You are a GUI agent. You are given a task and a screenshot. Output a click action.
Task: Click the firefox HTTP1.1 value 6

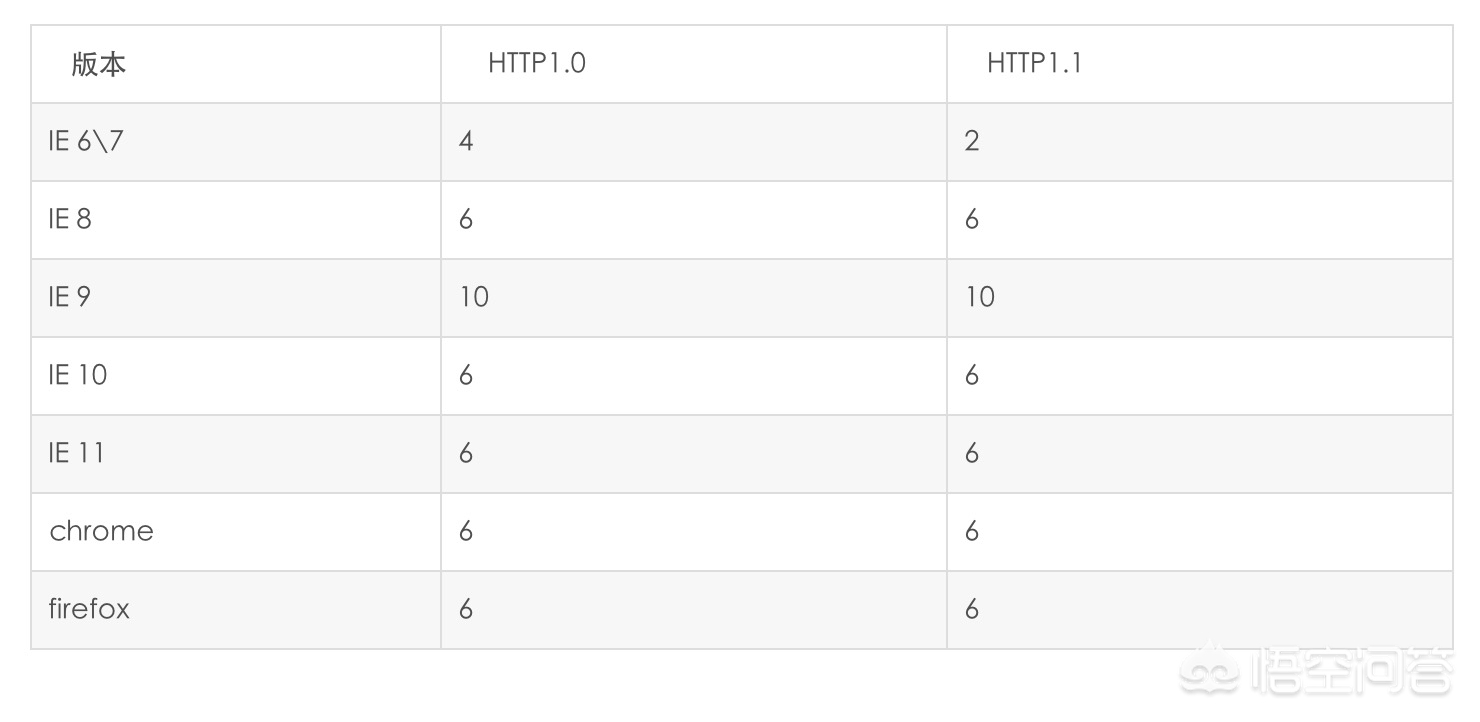click(972, 609)
